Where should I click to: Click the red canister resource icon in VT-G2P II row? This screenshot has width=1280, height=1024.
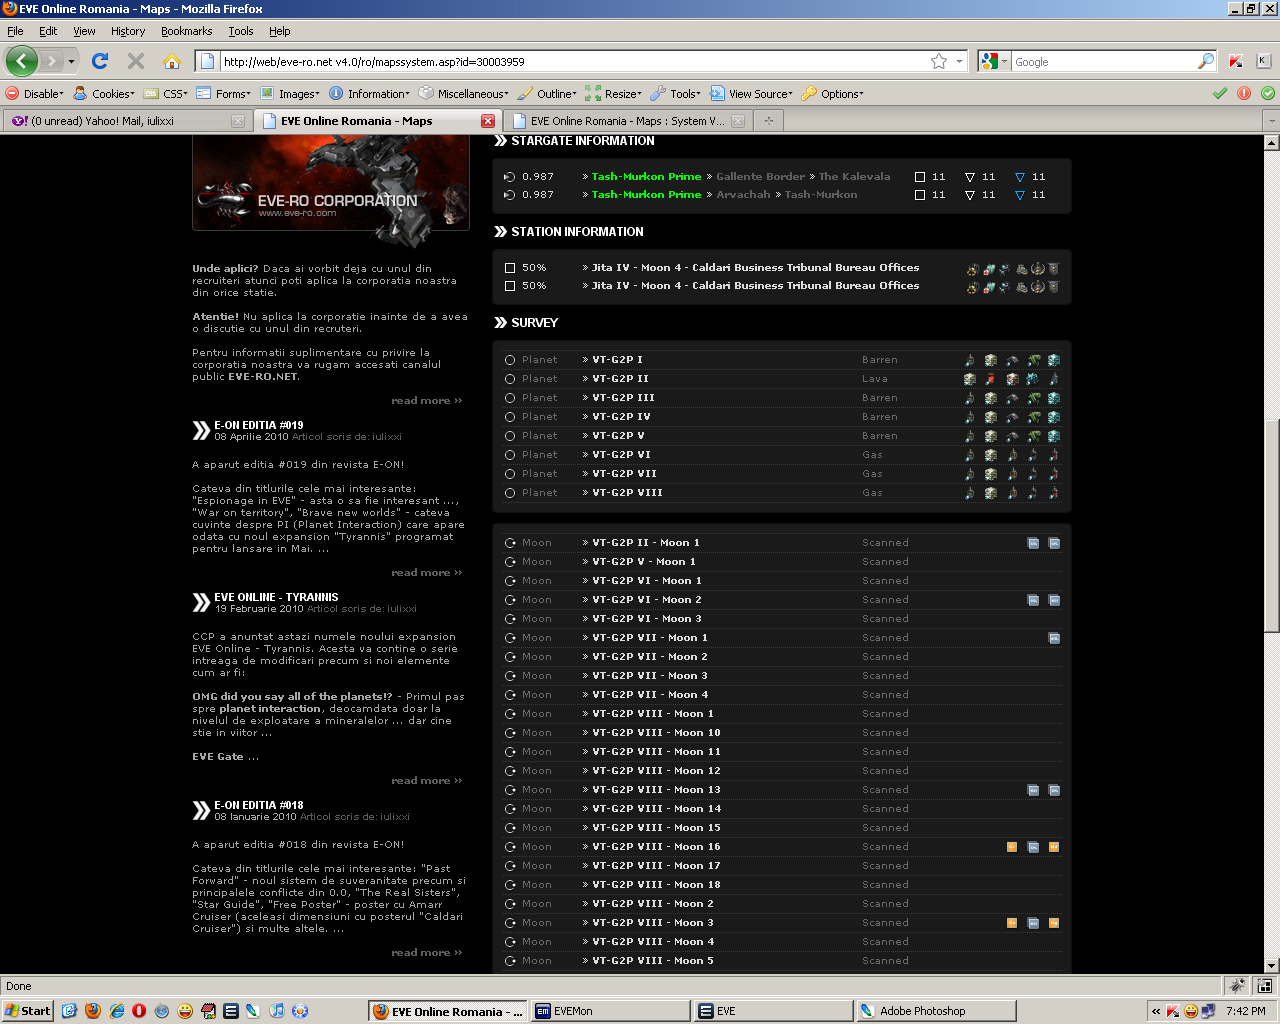pos(991,379)
